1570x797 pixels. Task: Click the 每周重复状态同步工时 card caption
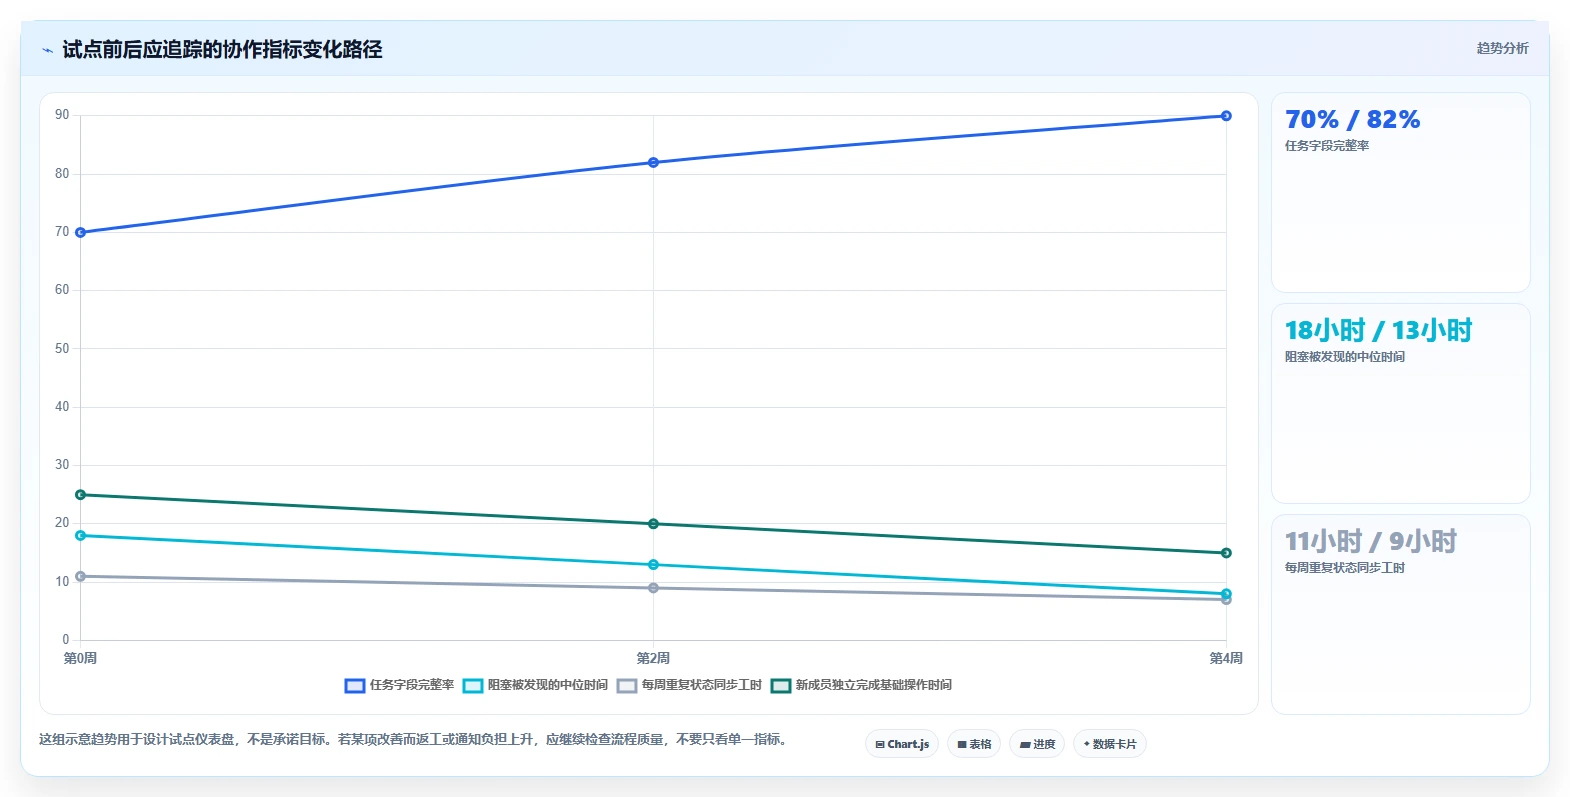click(1345, 568)
